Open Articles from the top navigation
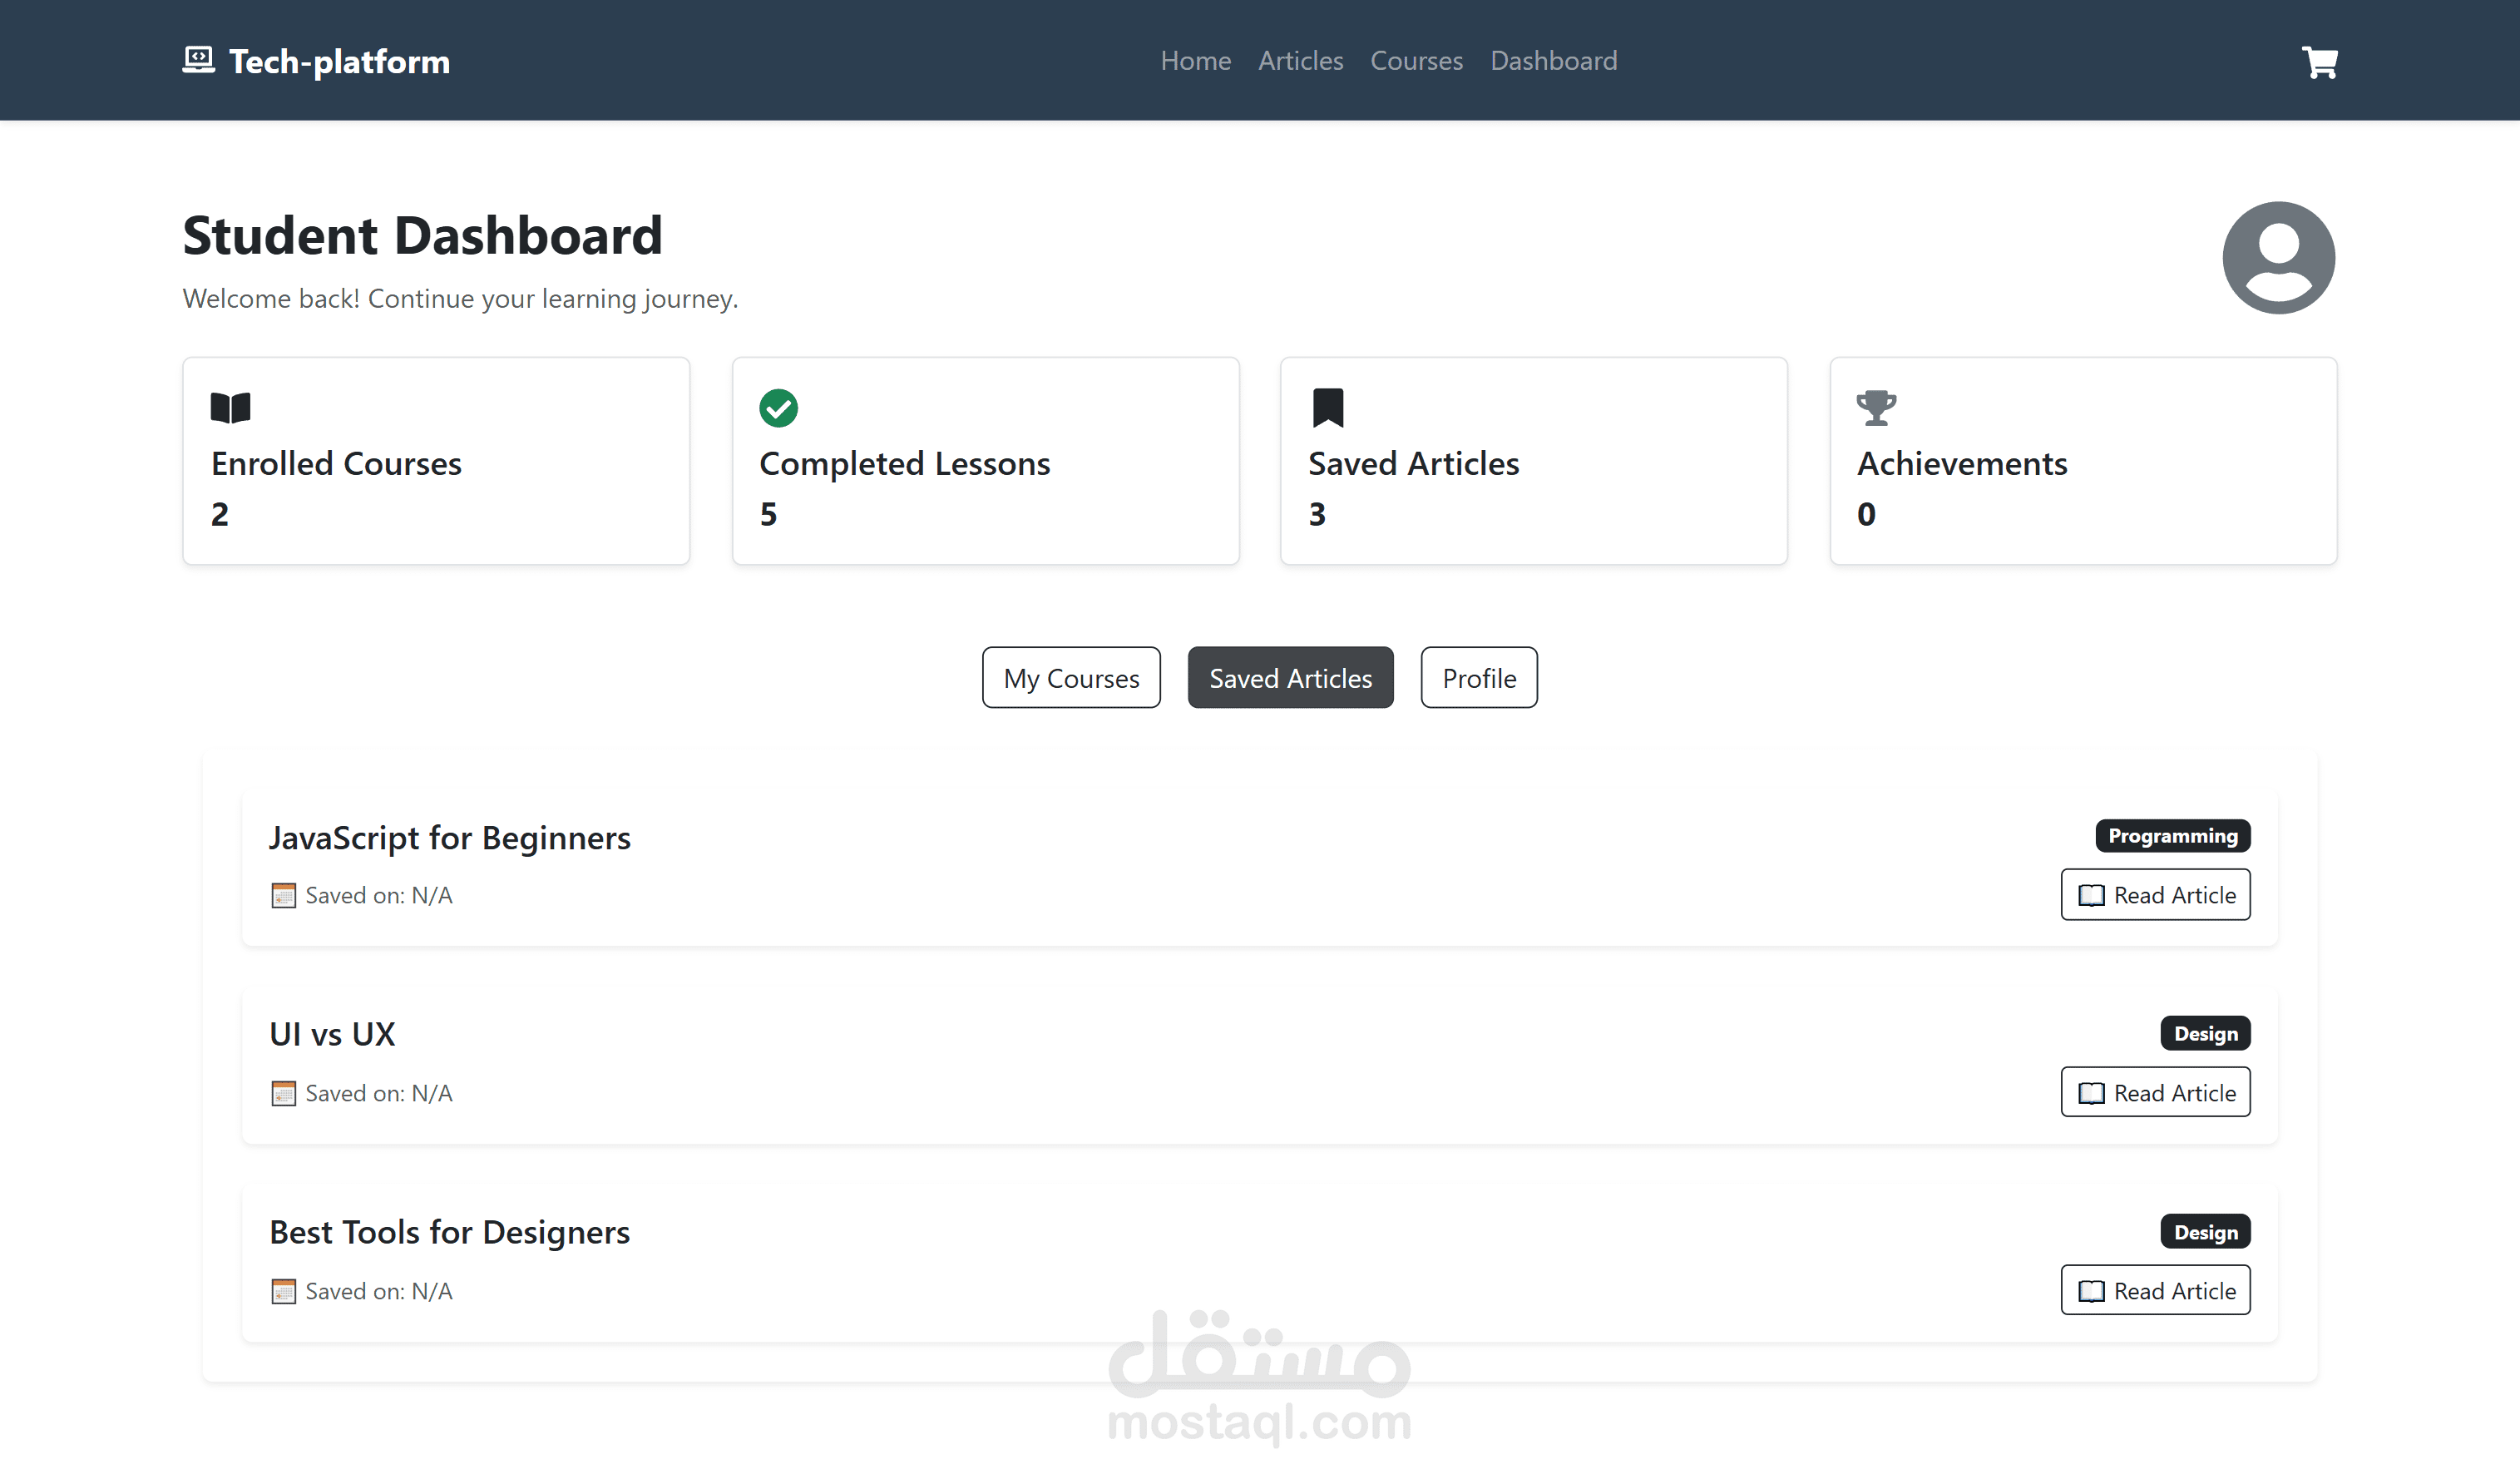 tap(1300, 61)
